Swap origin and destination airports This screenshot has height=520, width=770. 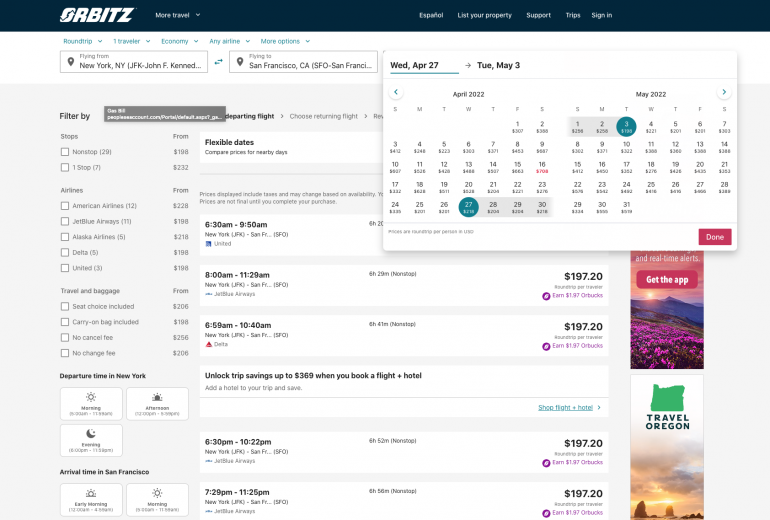218,62
